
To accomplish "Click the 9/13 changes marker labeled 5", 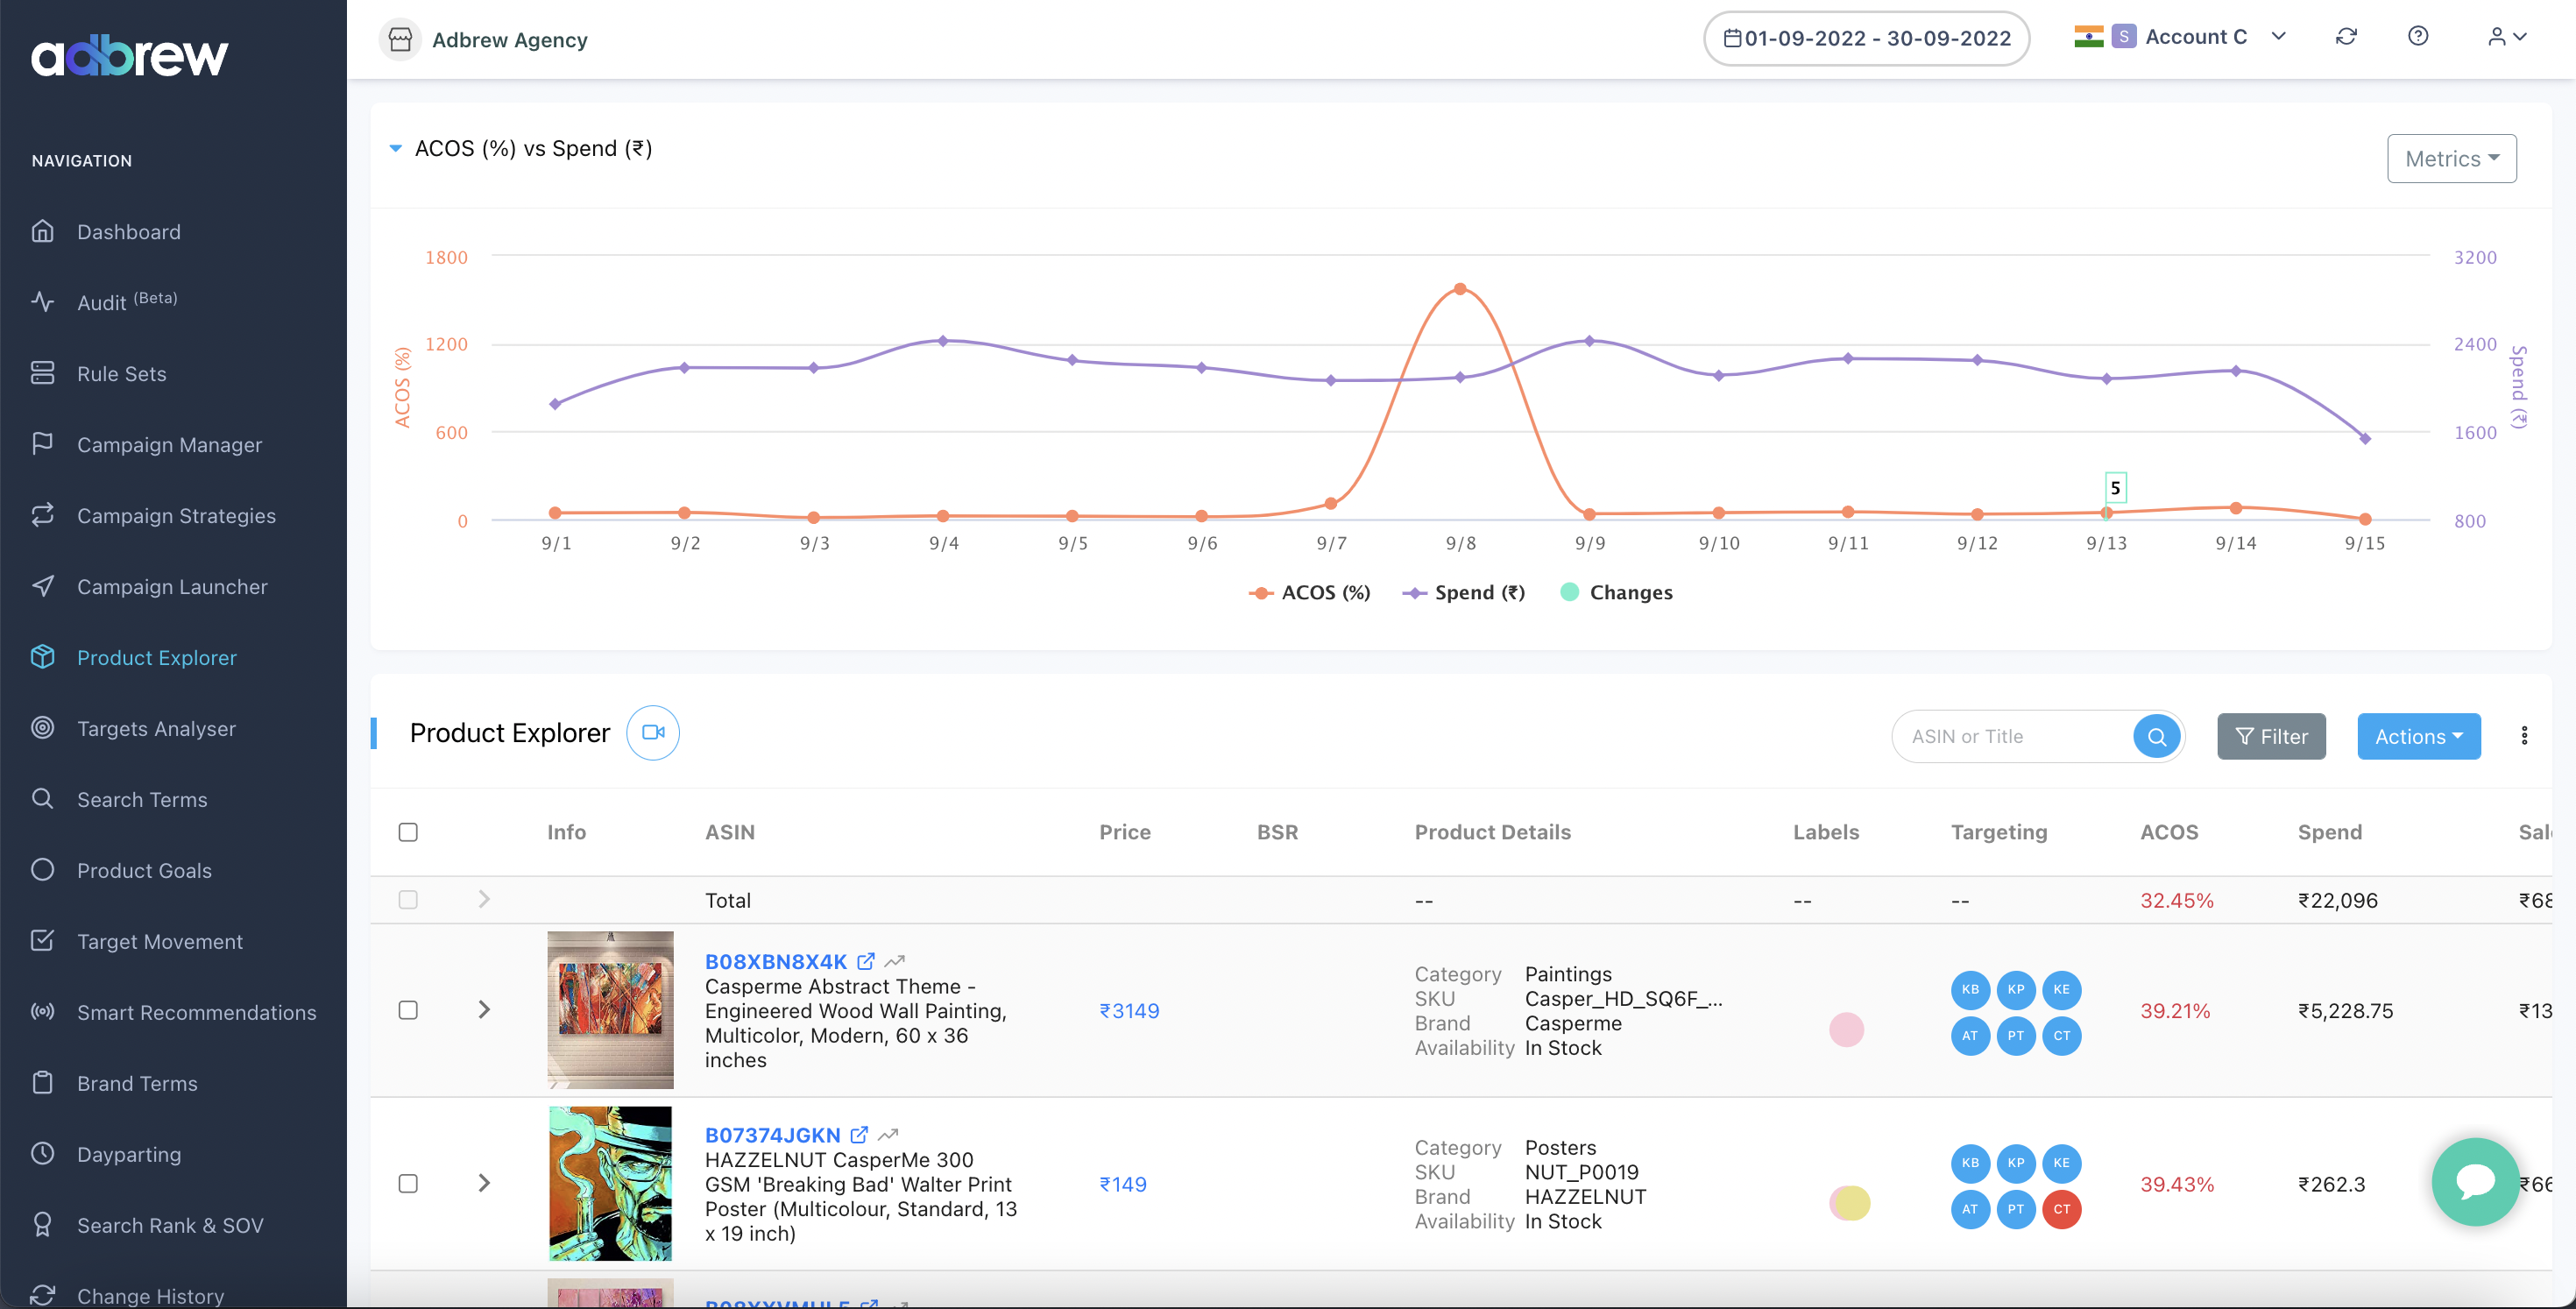I will 2115,488.
